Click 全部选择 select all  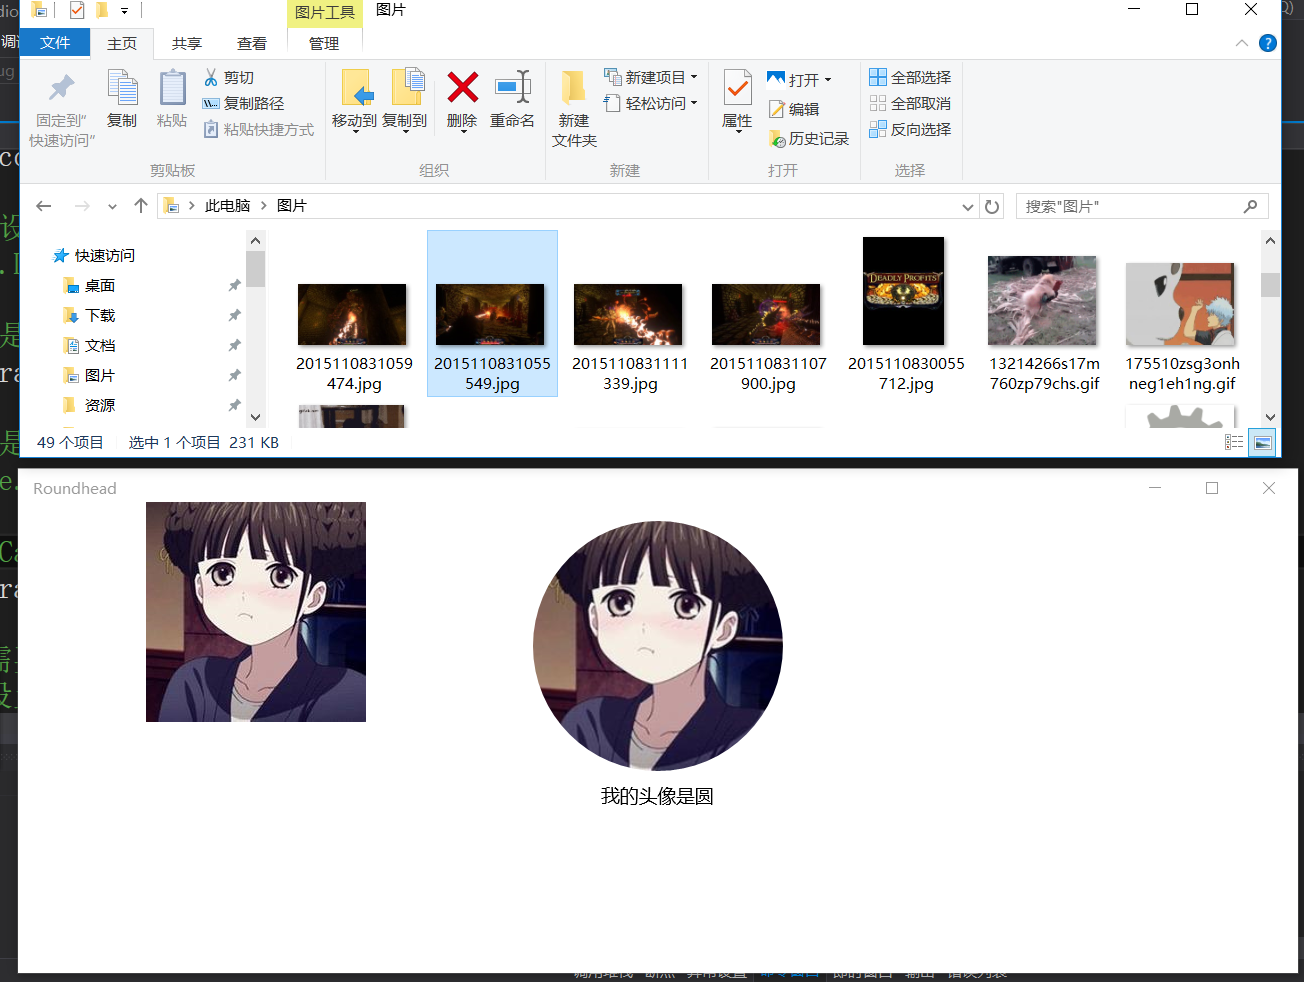(x=910, y=77)
